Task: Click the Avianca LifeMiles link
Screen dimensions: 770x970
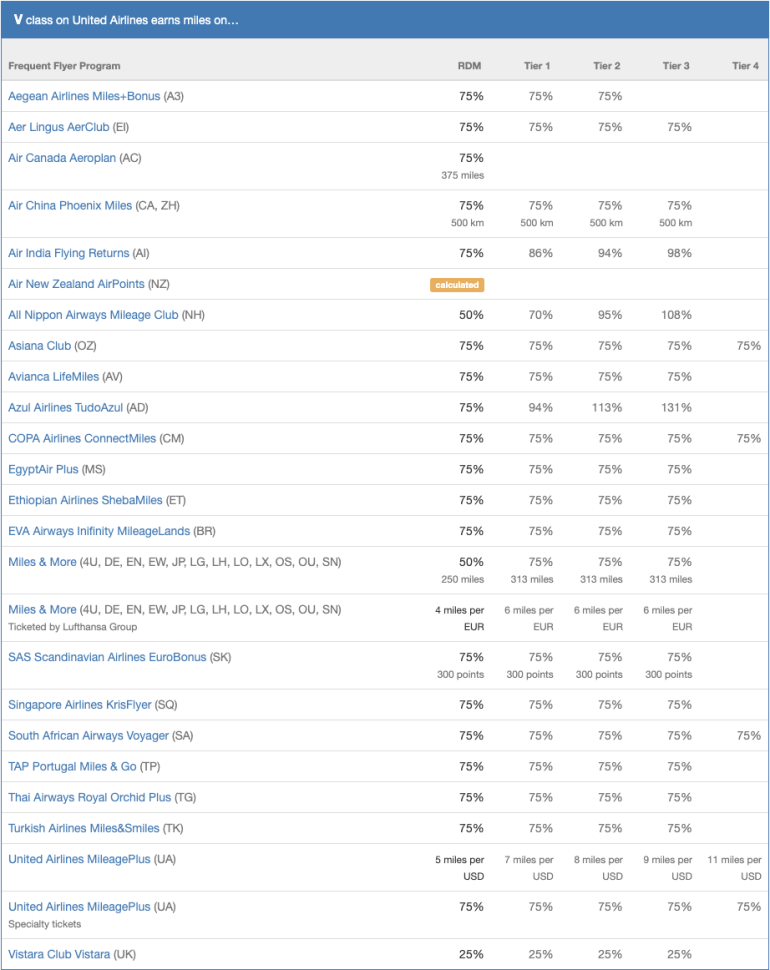Action: pos(54,377)
